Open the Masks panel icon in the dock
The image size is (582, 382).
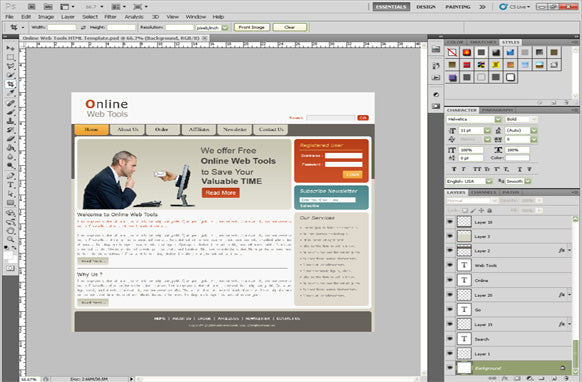436,106
